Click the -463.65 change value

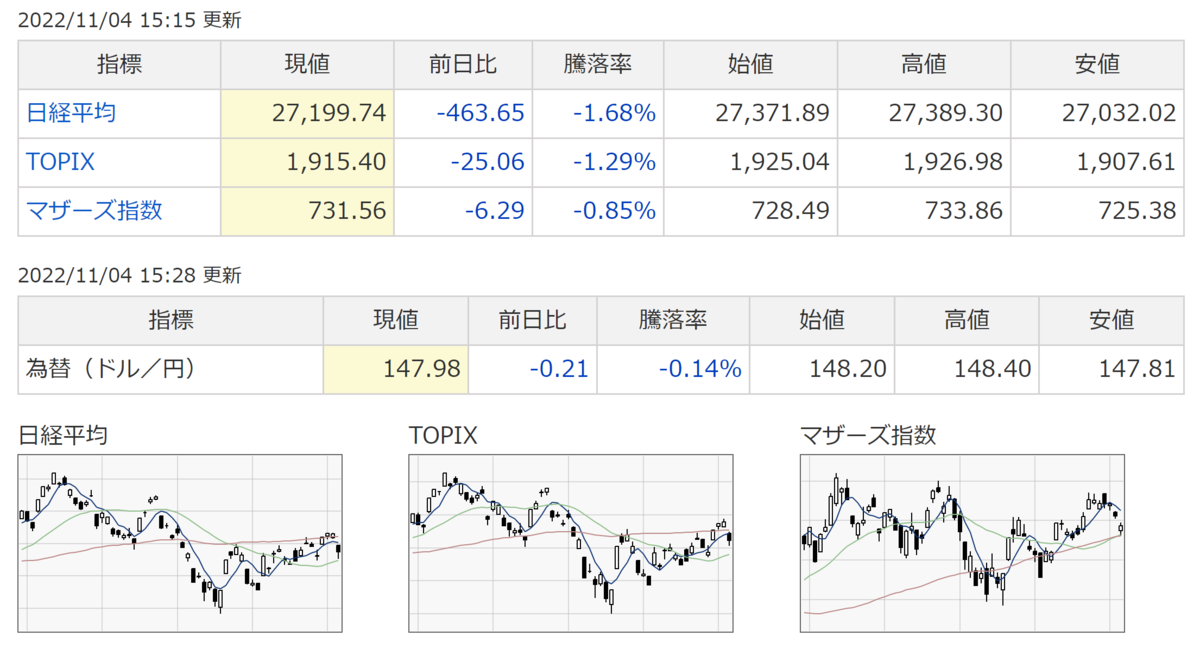[x=480, y=113]
